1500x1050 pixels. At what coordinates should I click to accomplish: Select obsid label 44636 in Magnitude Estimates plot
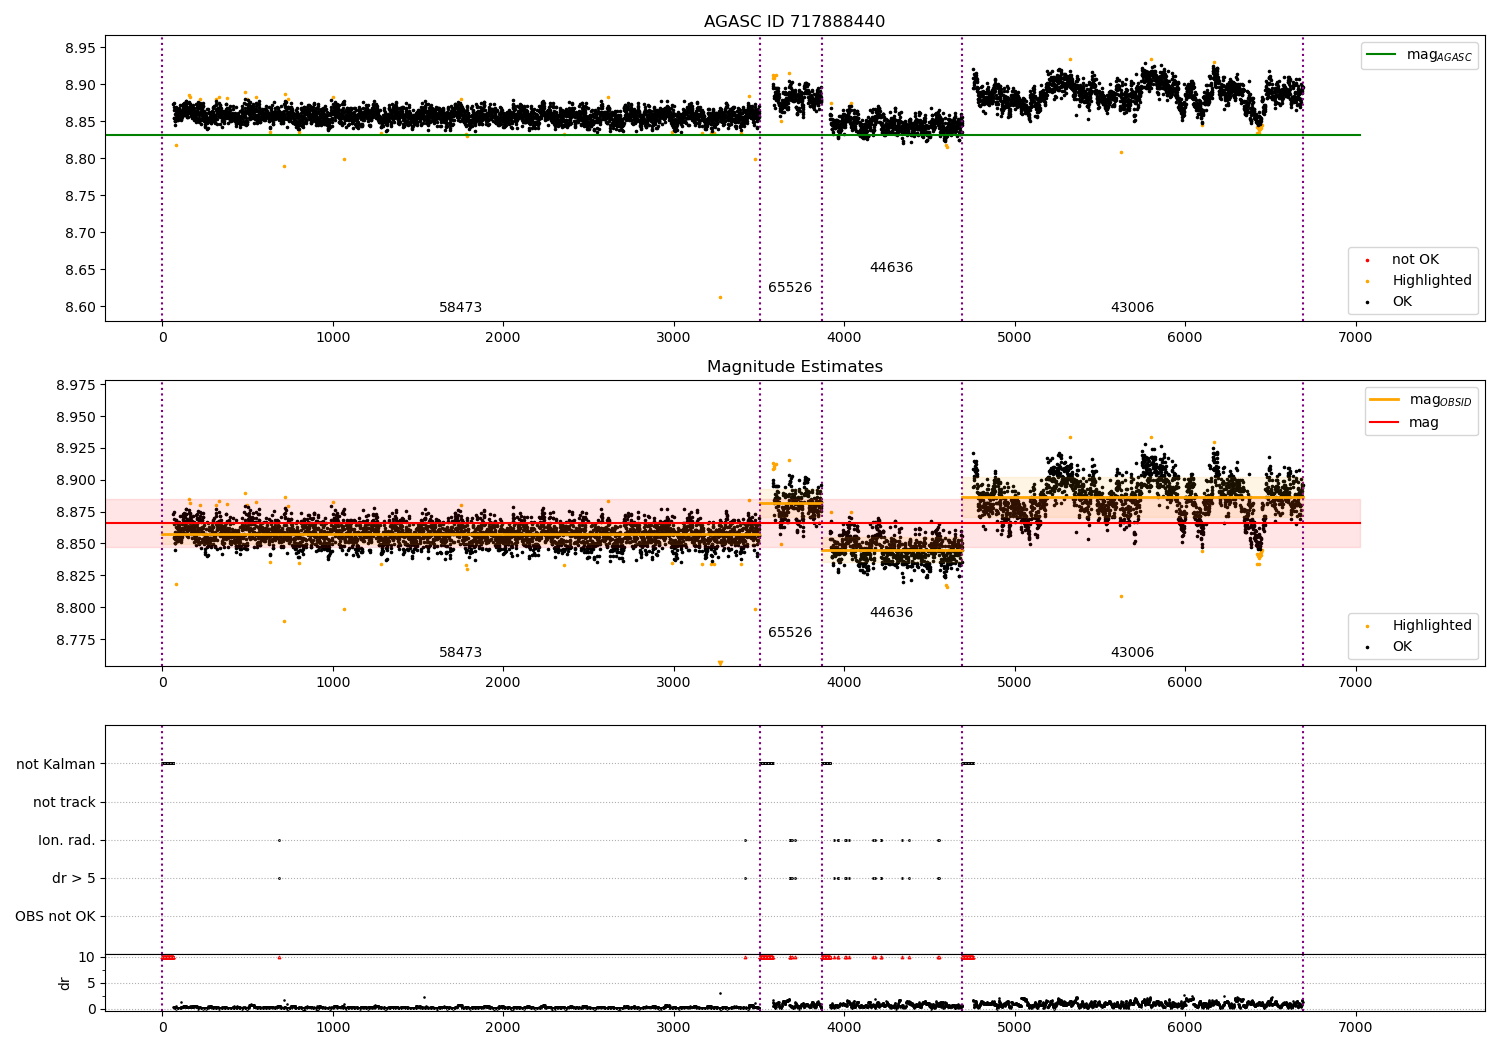coord(891,613)
